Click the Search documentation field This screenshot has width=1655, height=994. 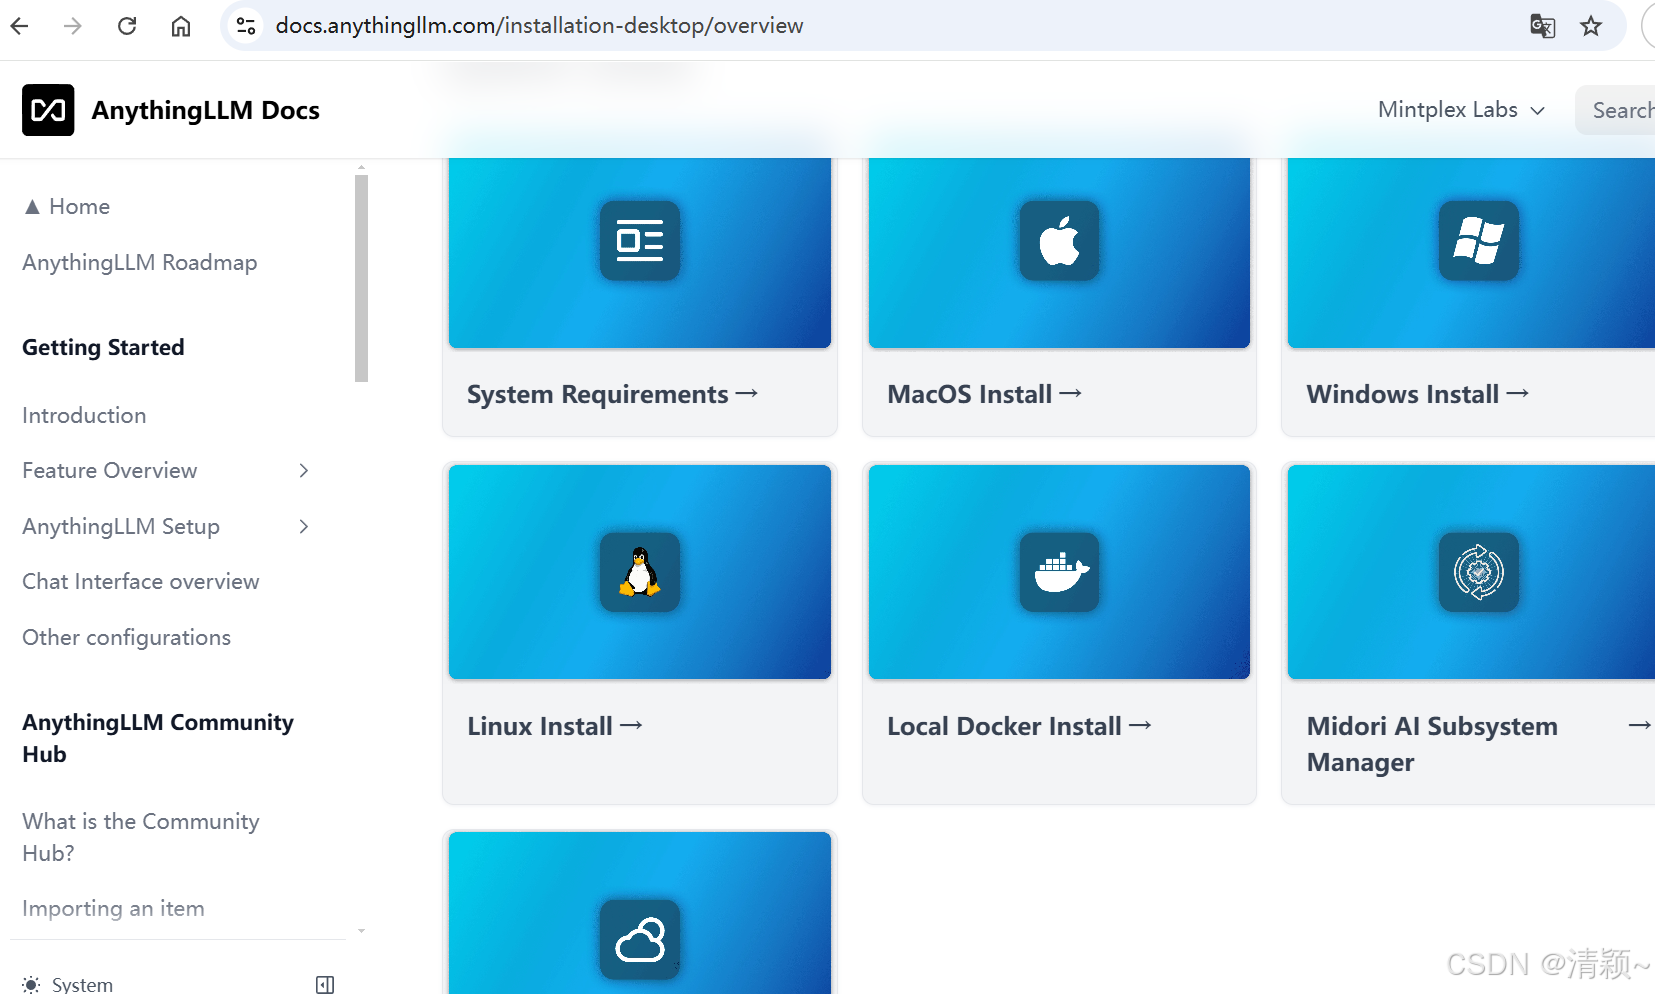point(1615,110)
